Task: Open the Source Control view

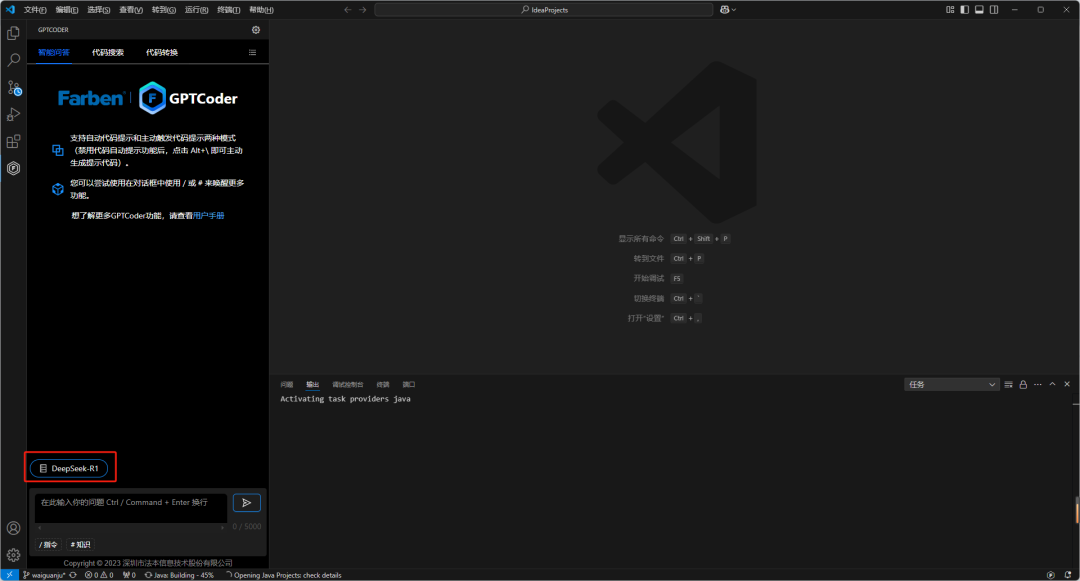Action: 14,88
